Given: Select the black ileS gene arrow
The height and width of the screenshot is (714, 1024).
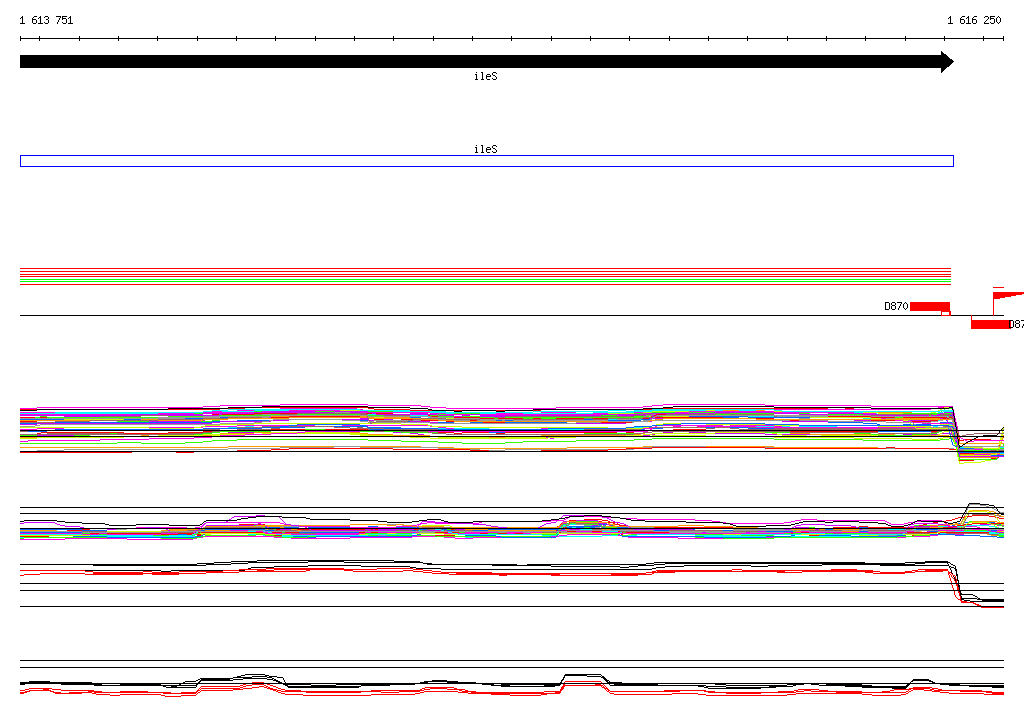Looking at the screenshot, I should pos(487,62).
